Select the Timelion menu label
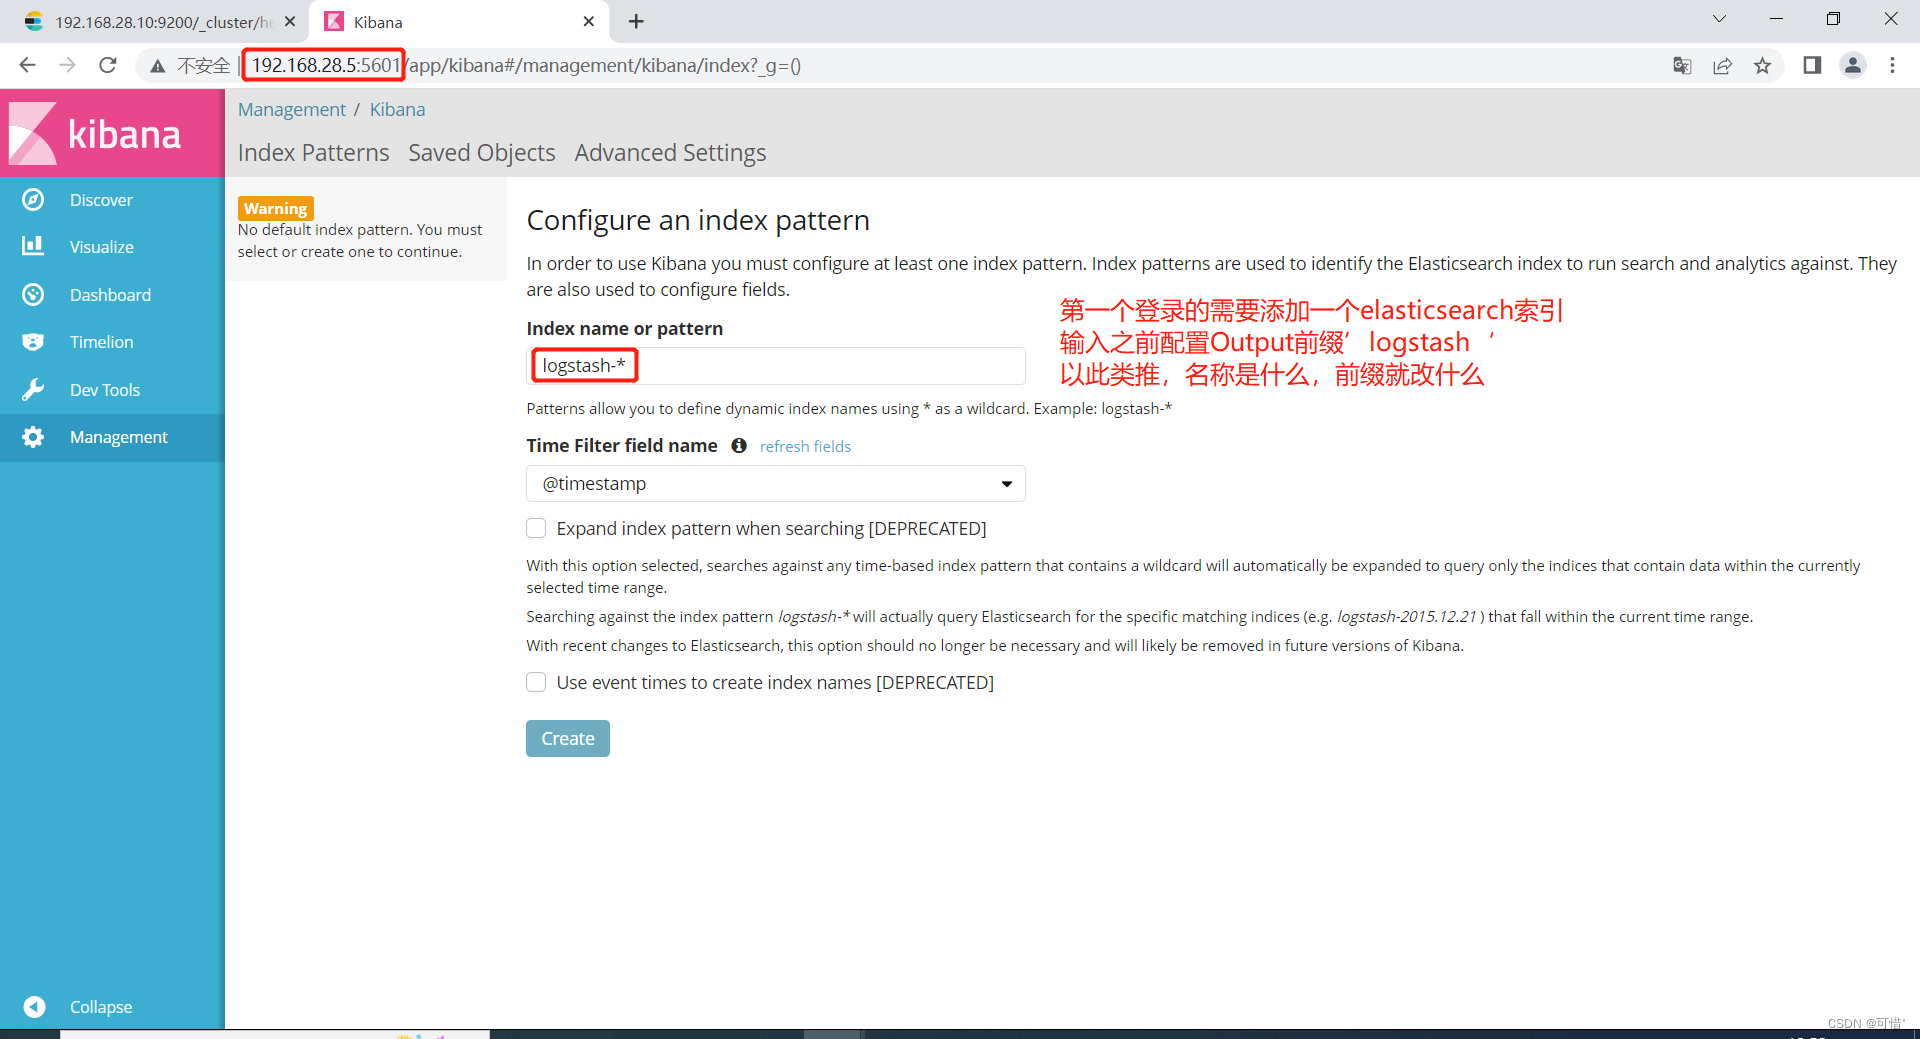The image size is (1920, 1039). 102,342
